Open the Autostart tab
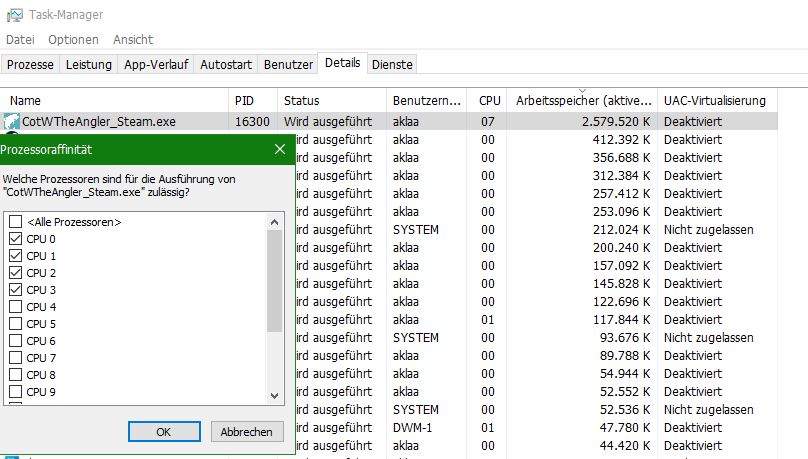Image resolution: width=808 pixels, height=459 pixels. tap(226, 64)
